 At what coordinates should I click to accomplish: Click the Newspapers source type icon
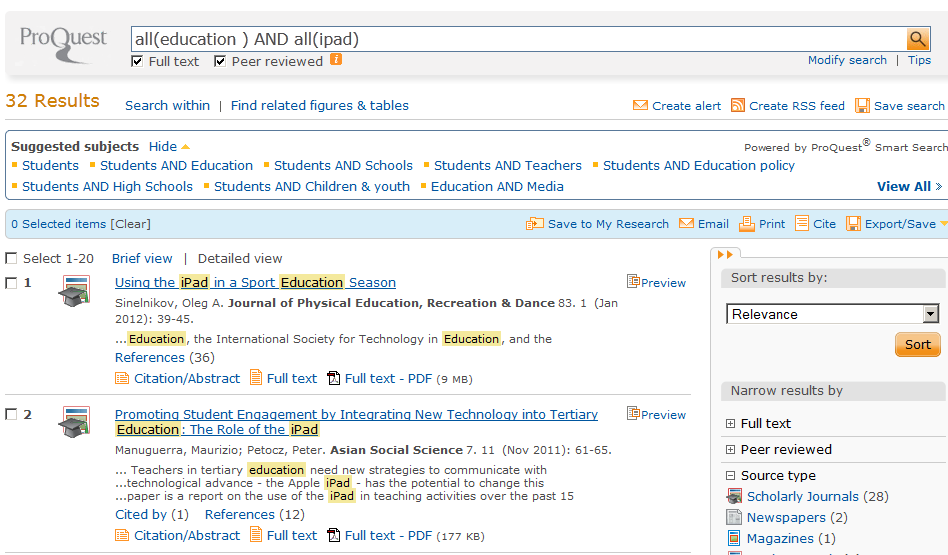coord(734,517)
